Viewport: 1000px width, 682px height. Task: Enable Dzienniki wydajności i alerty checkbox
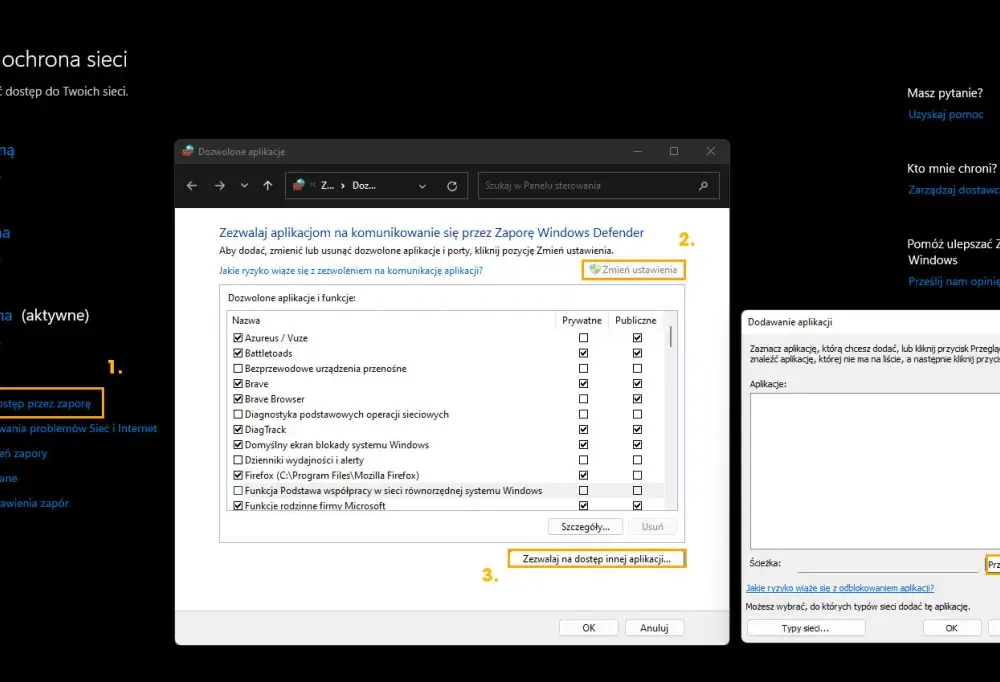(238, 460)
